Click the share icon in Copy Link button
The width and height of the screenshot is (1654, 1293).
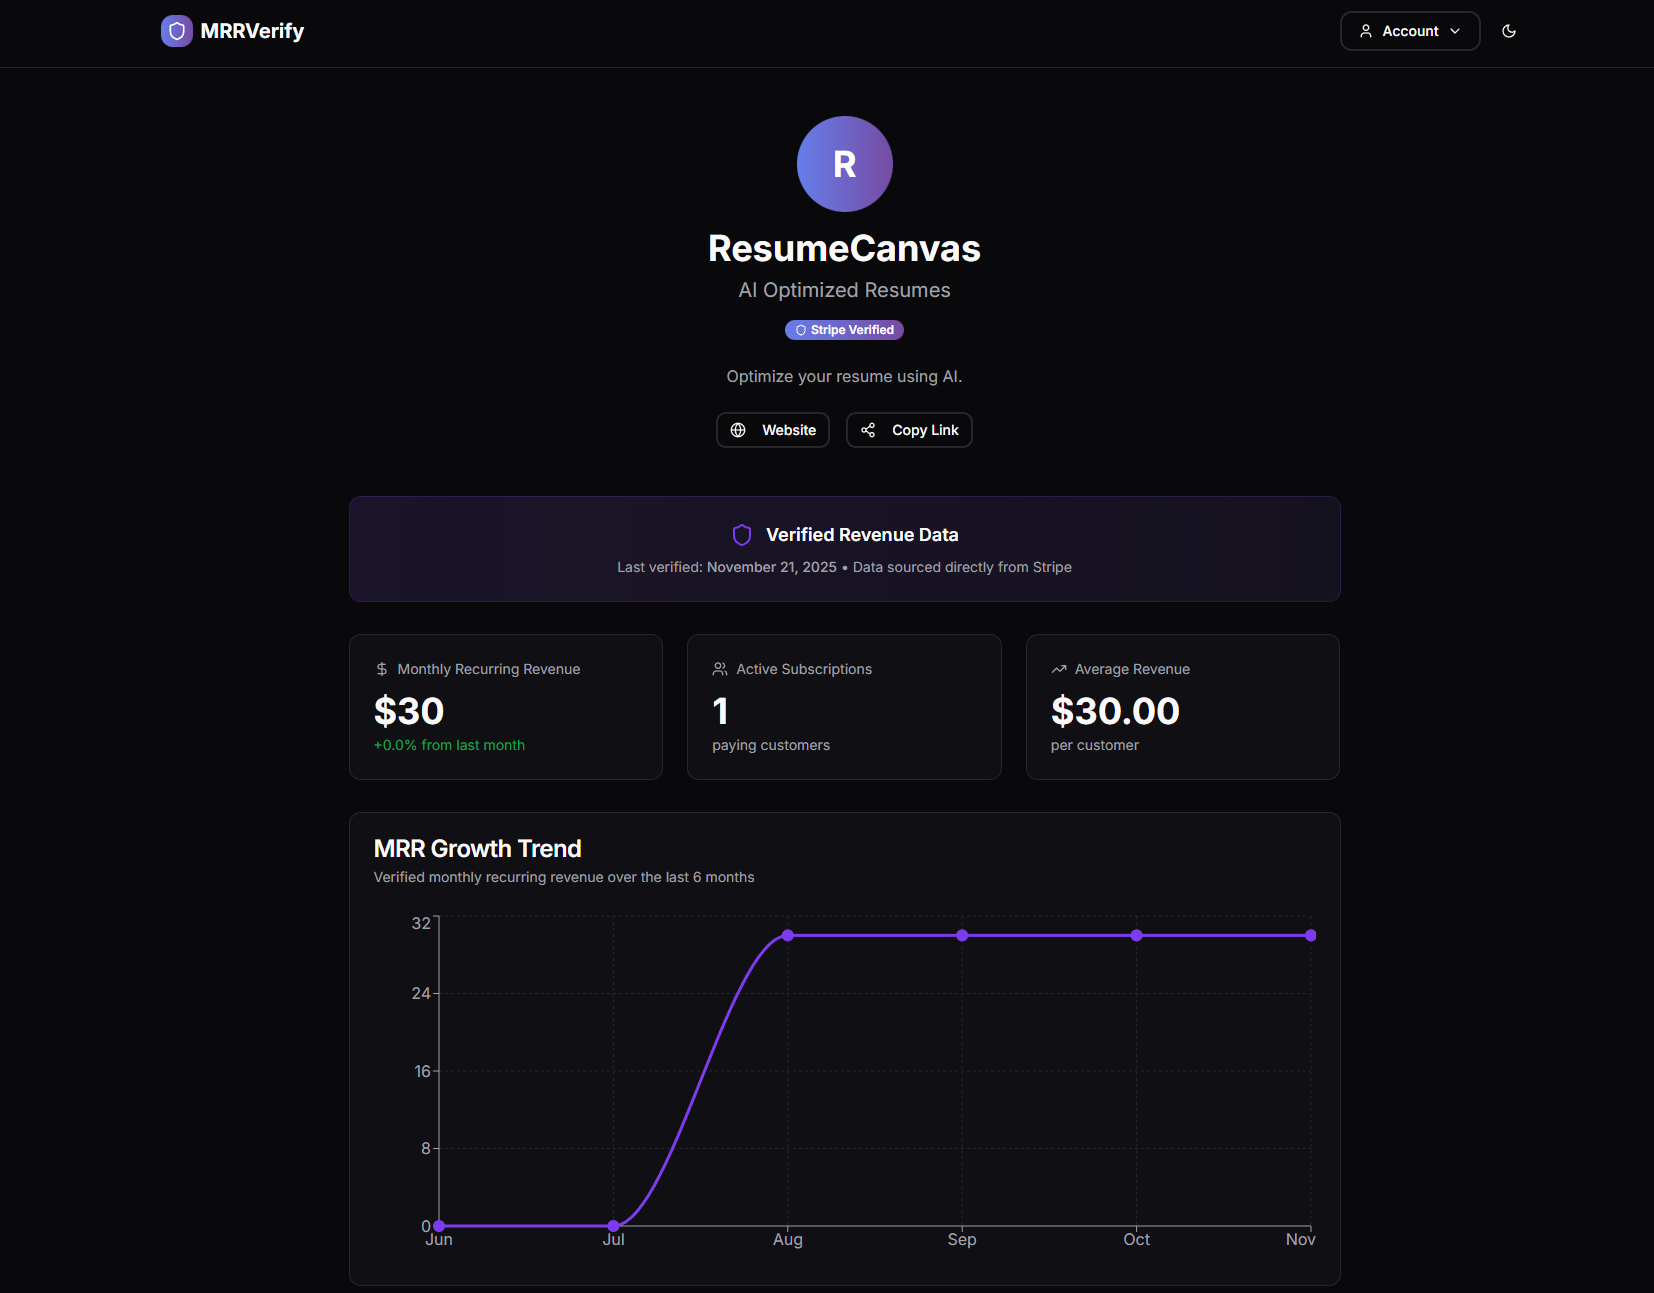coord(868,430)
